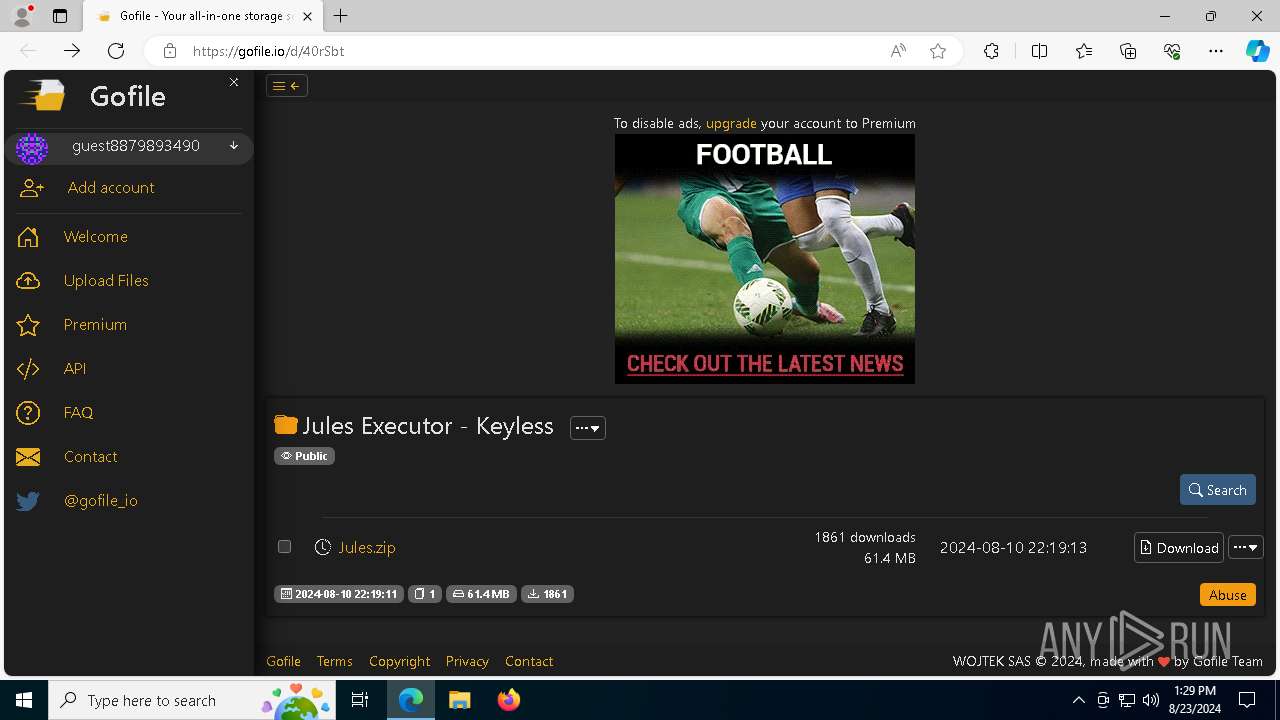Open the Windows Start menu

pos(24,700)
